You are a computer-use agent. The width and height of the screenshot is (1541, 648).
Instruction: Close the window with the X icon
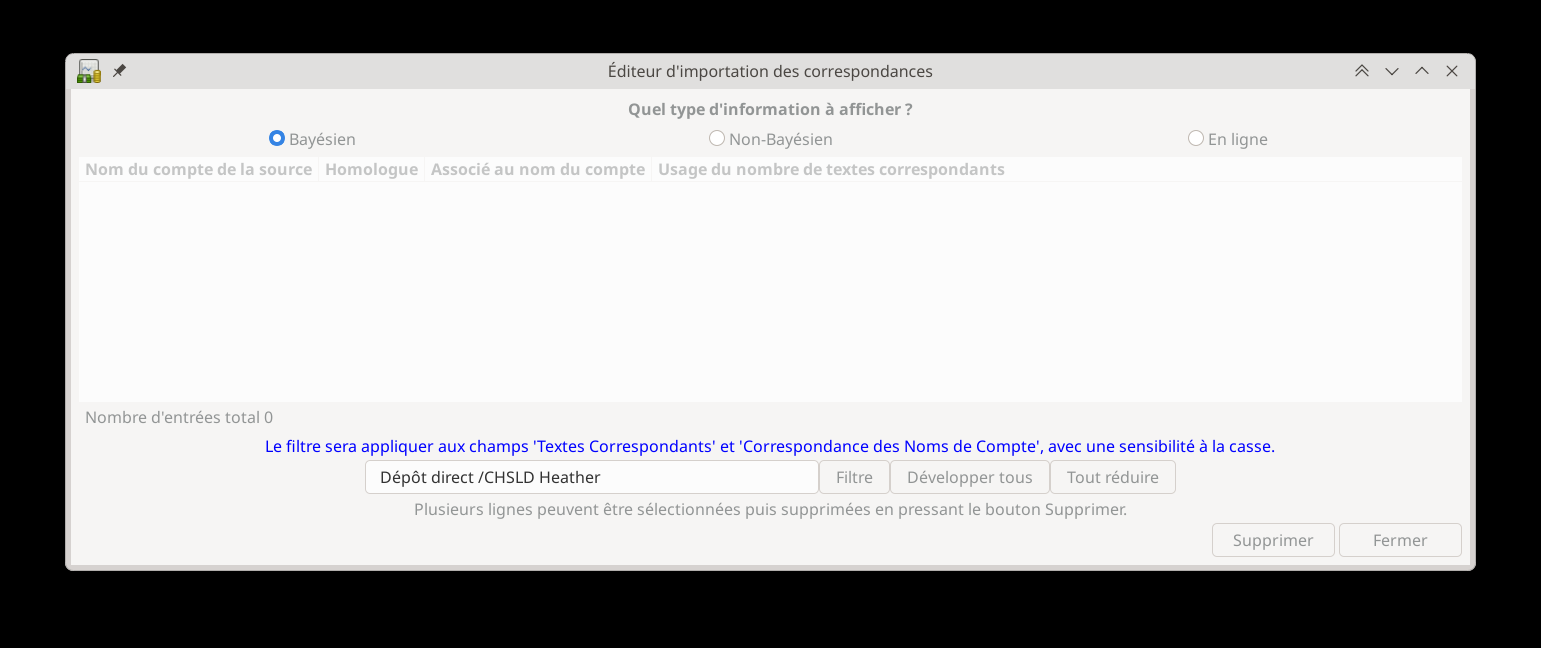[x=1452, y=71]
